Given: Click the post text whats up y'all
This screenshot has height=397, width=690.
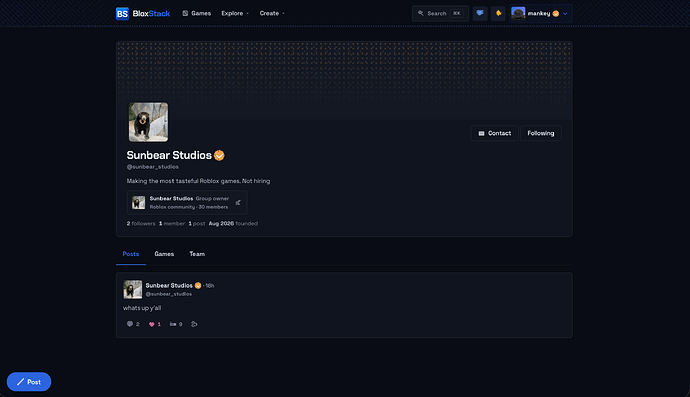Looking at the screenshot, I should click(142, 308).
